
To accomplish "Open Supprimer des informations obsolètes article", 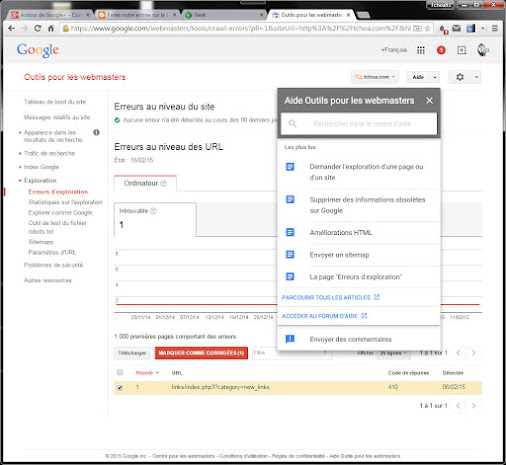I will click(x=367, y=205).
